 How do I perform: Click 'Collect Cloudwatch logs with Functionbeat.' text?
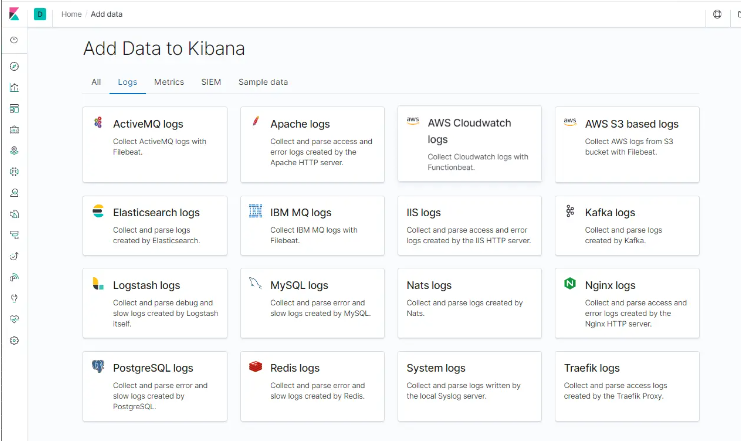tap(478, 162)
